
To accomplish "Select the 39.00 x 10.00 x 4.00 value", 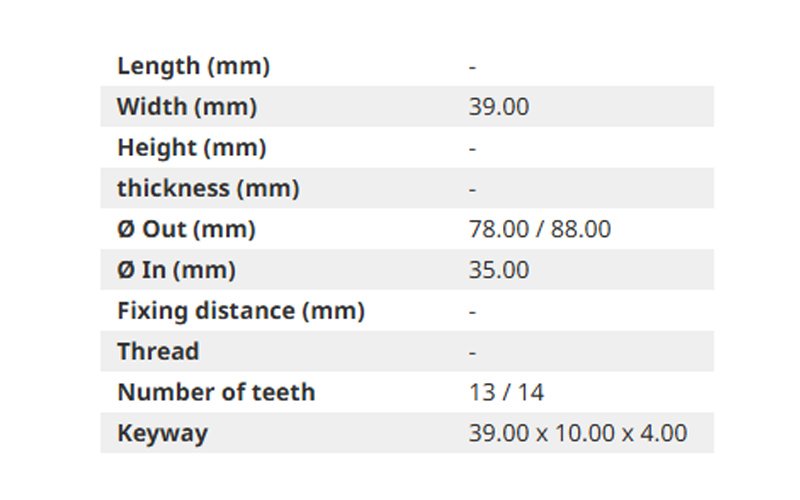I will 578,433.
